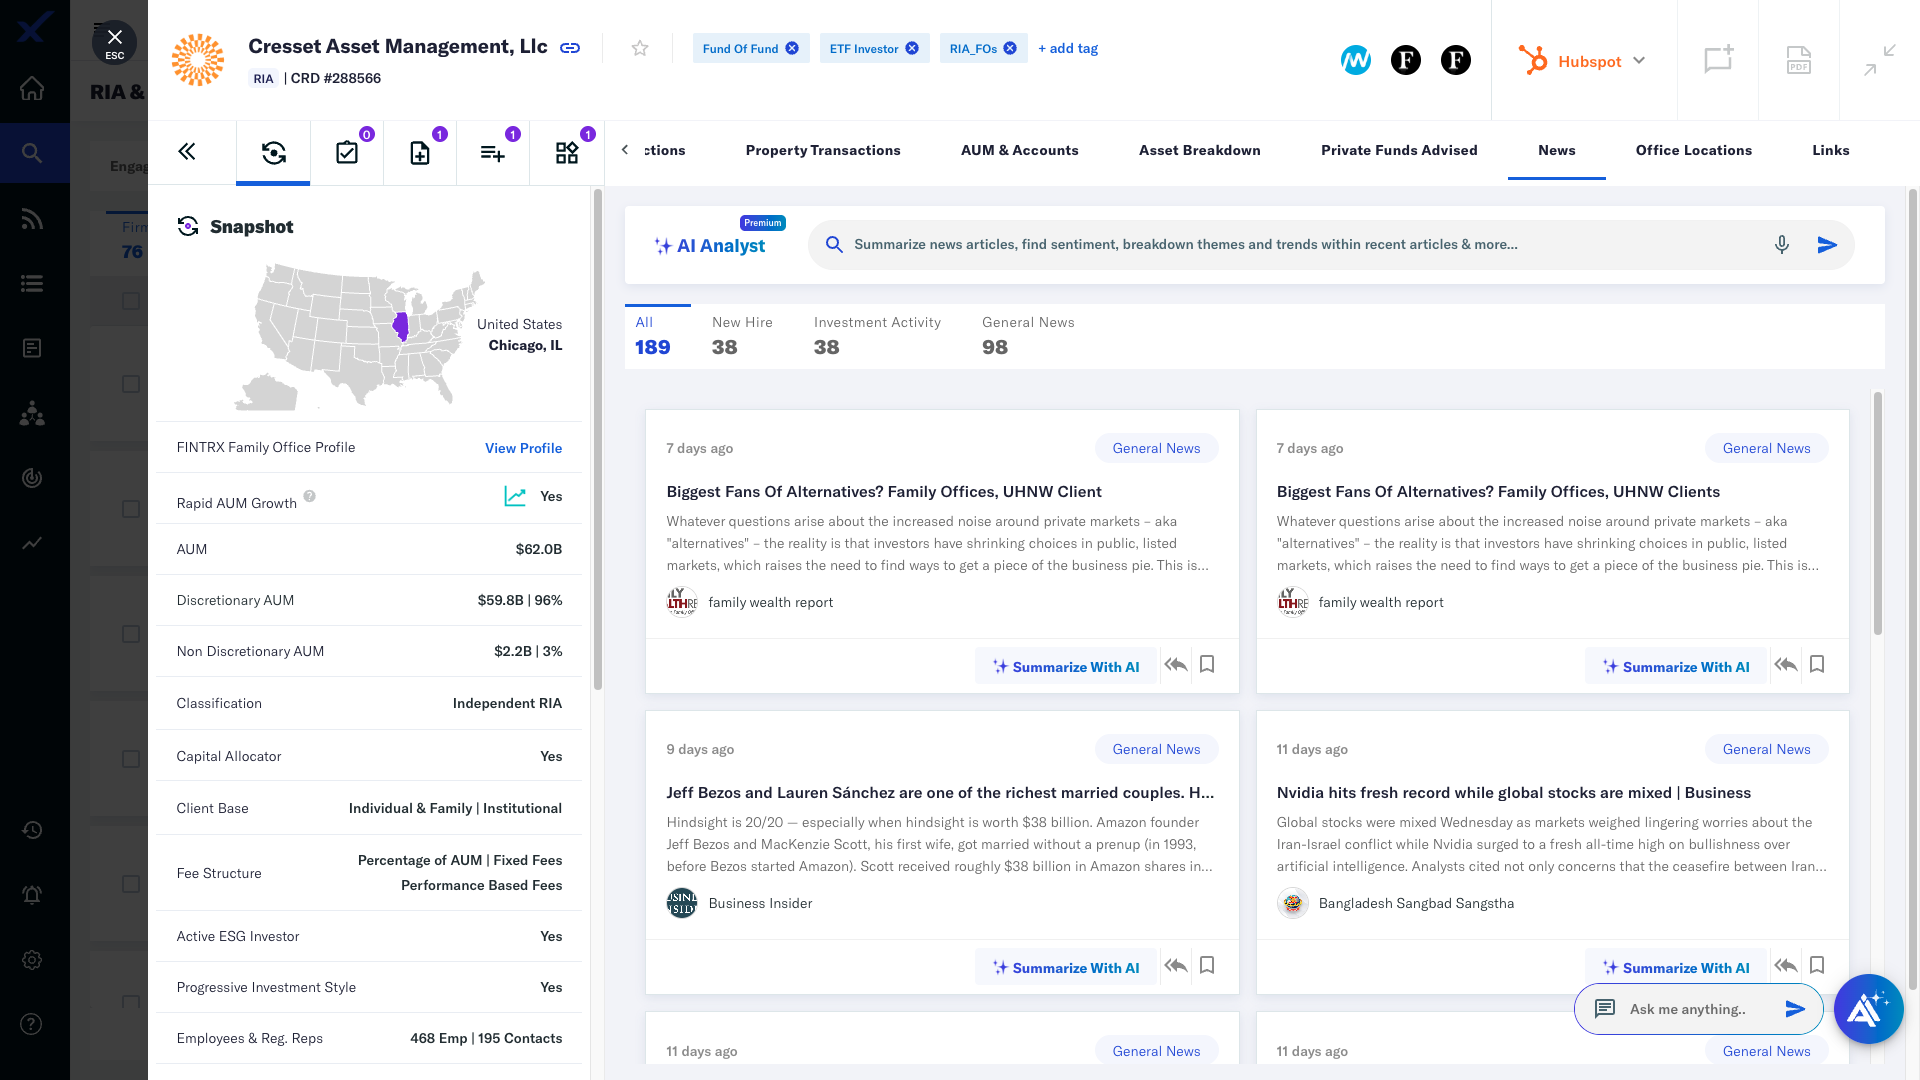
Task: Open the Nvidia hits fresh record headline
Action: (1513, 793)
